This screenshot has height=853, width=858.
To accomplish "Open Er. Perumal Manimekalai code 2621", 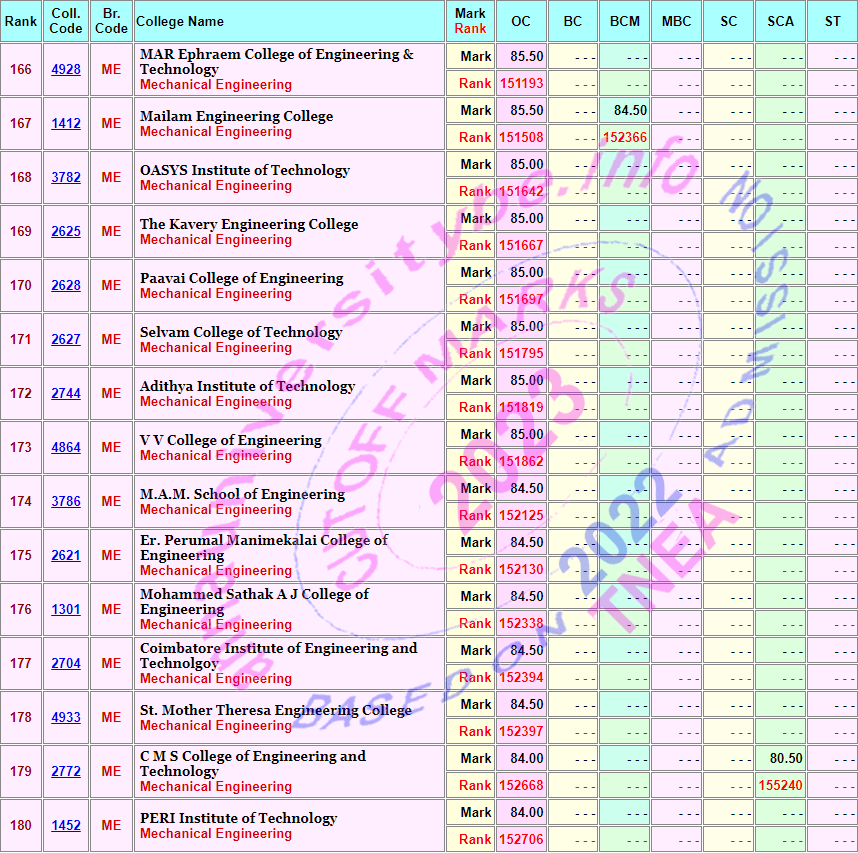I will (x=66, y=556).
